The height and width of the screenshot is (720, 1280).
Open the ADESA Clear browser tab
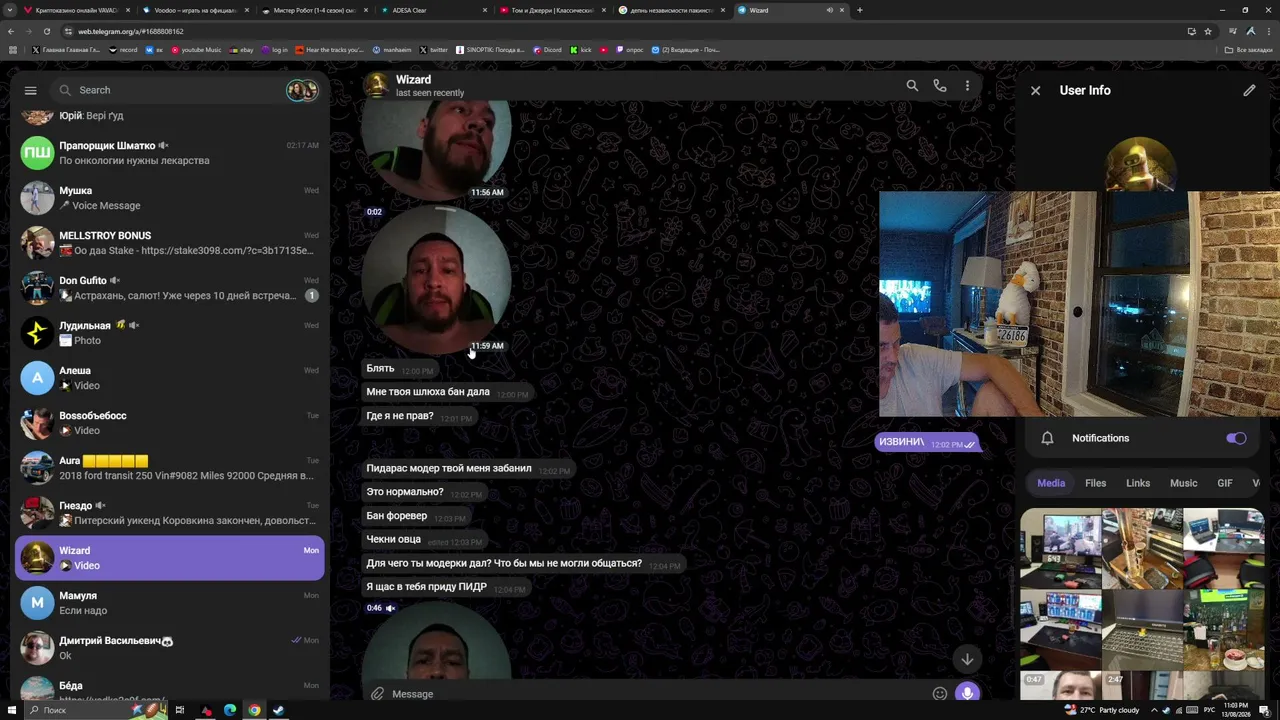tap(433, 10)
